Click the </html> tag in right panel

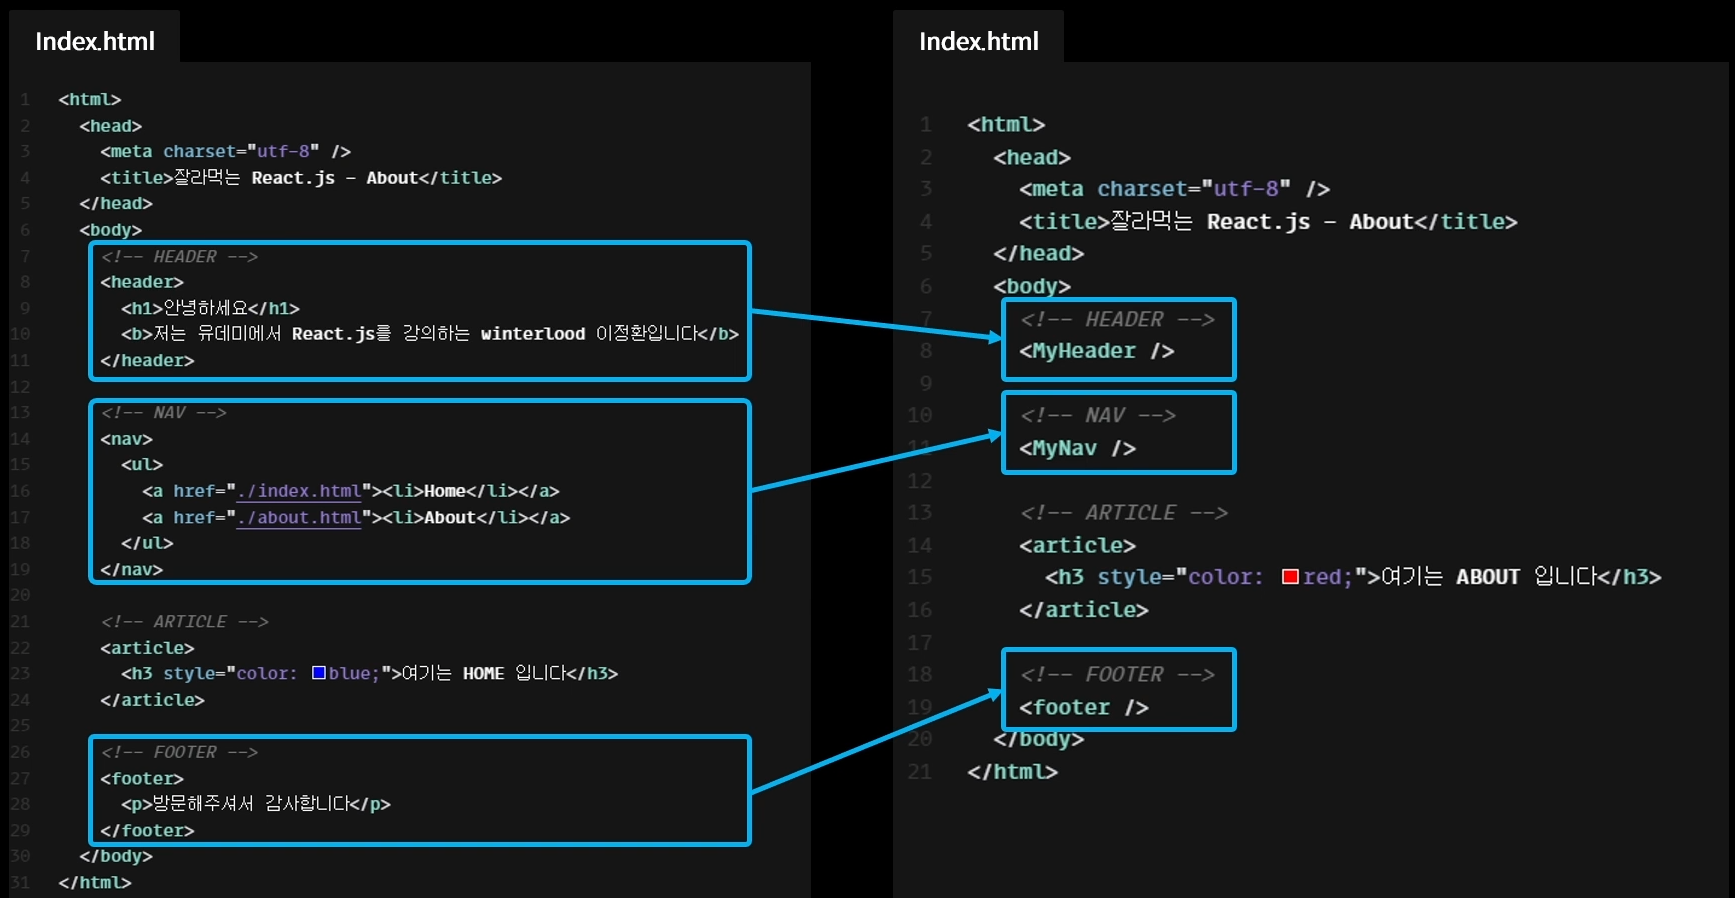coord(1013,771)
